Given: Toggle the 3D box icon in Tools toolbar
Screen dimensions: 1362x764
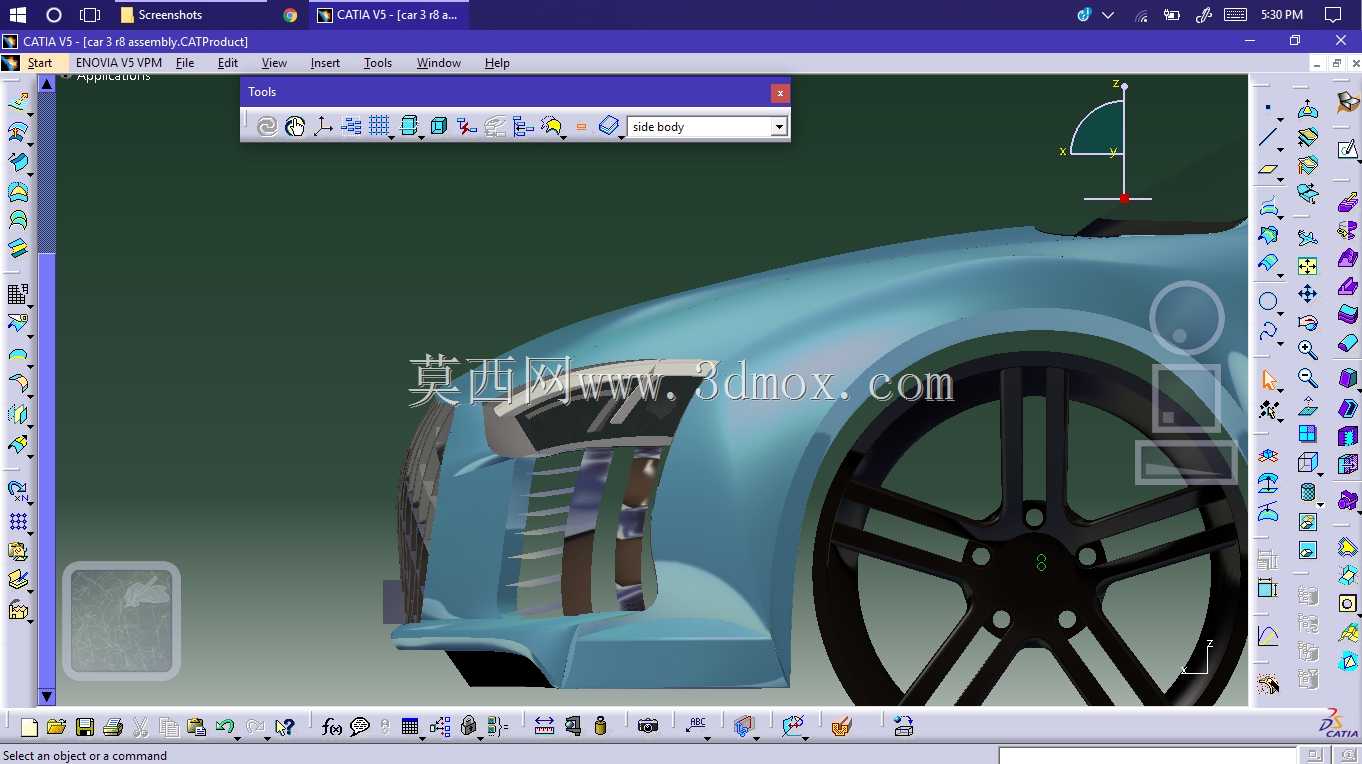Looking at the screenshot, I should click(x=438, y=126).
